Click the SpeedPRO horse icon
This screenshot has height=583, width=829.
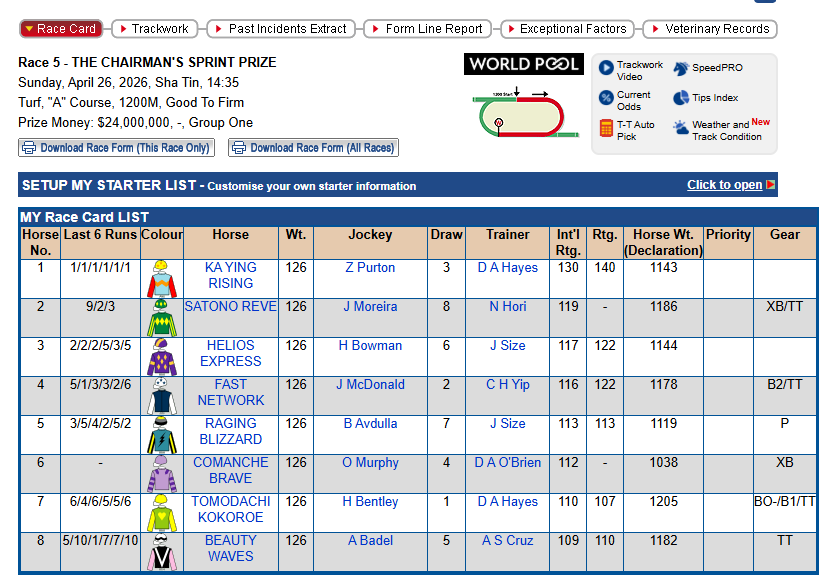(681, 69)
